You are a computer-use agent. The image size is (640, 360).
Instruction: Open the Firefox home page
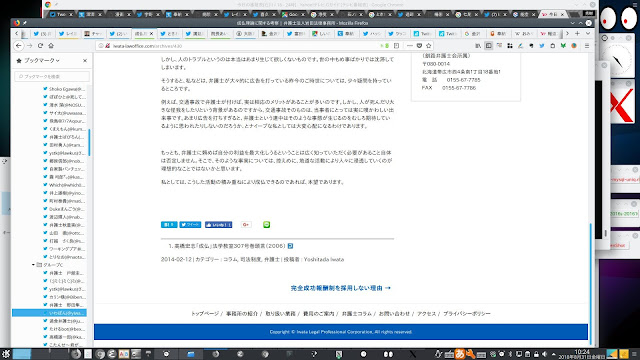click(x=51, y=46)
